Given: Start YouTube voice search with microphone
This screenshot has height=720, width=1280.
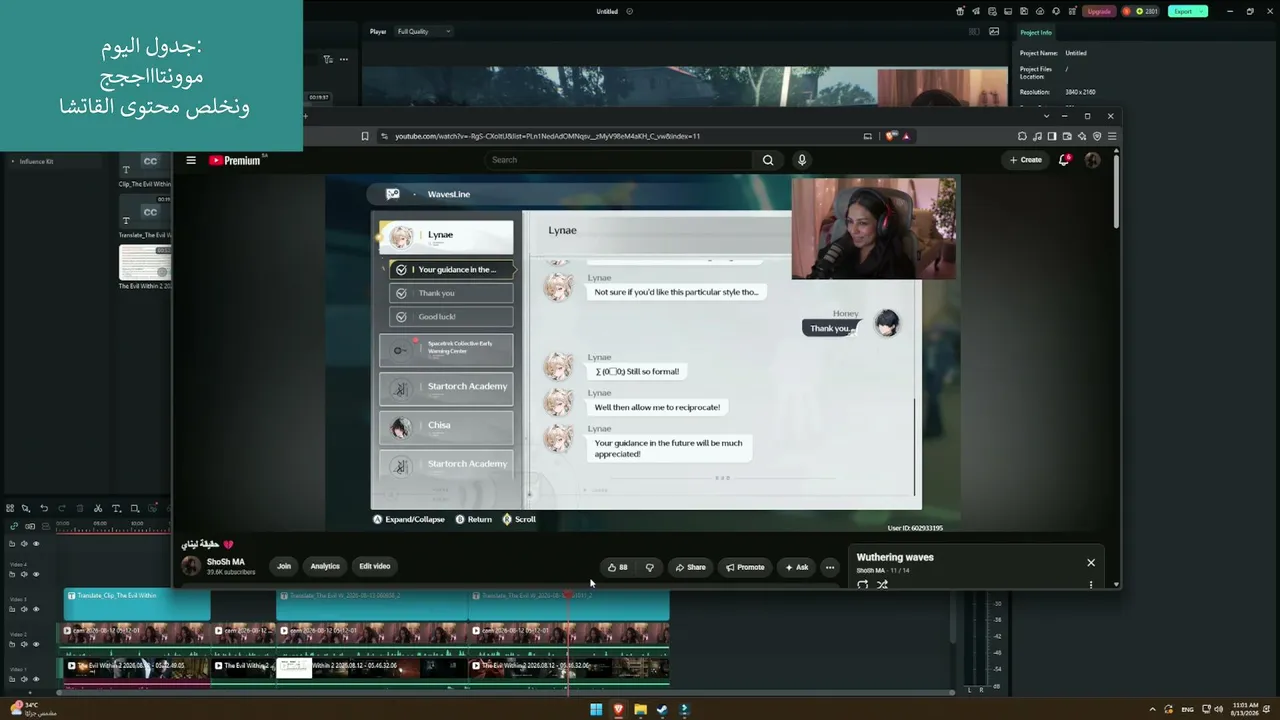Looking at the screenshot, I should 801,160.
